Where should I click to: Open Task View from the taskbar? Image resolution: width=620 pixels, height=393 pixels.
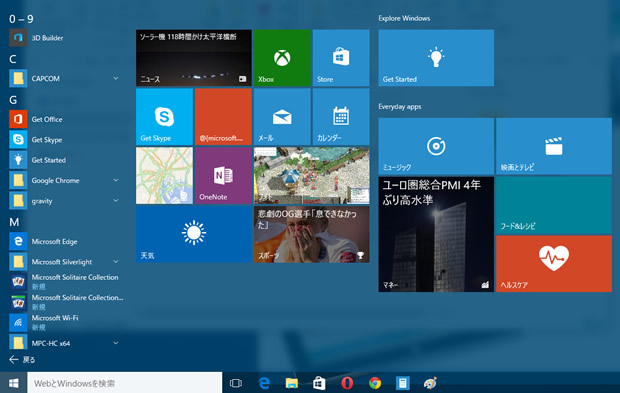coord(236,383)
